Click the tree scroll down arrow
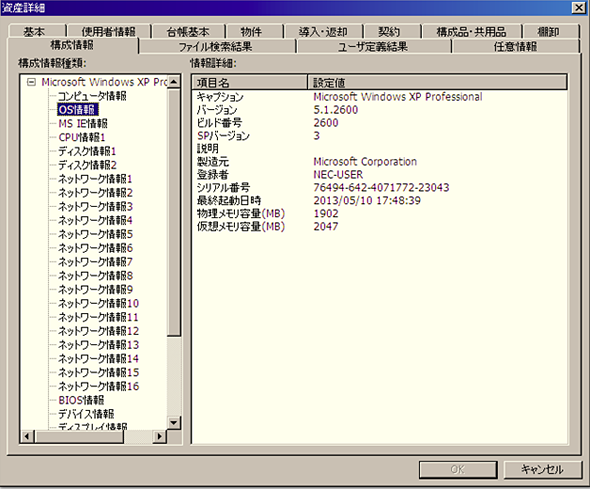Viewport: 590px width, 489px height. 173,422
